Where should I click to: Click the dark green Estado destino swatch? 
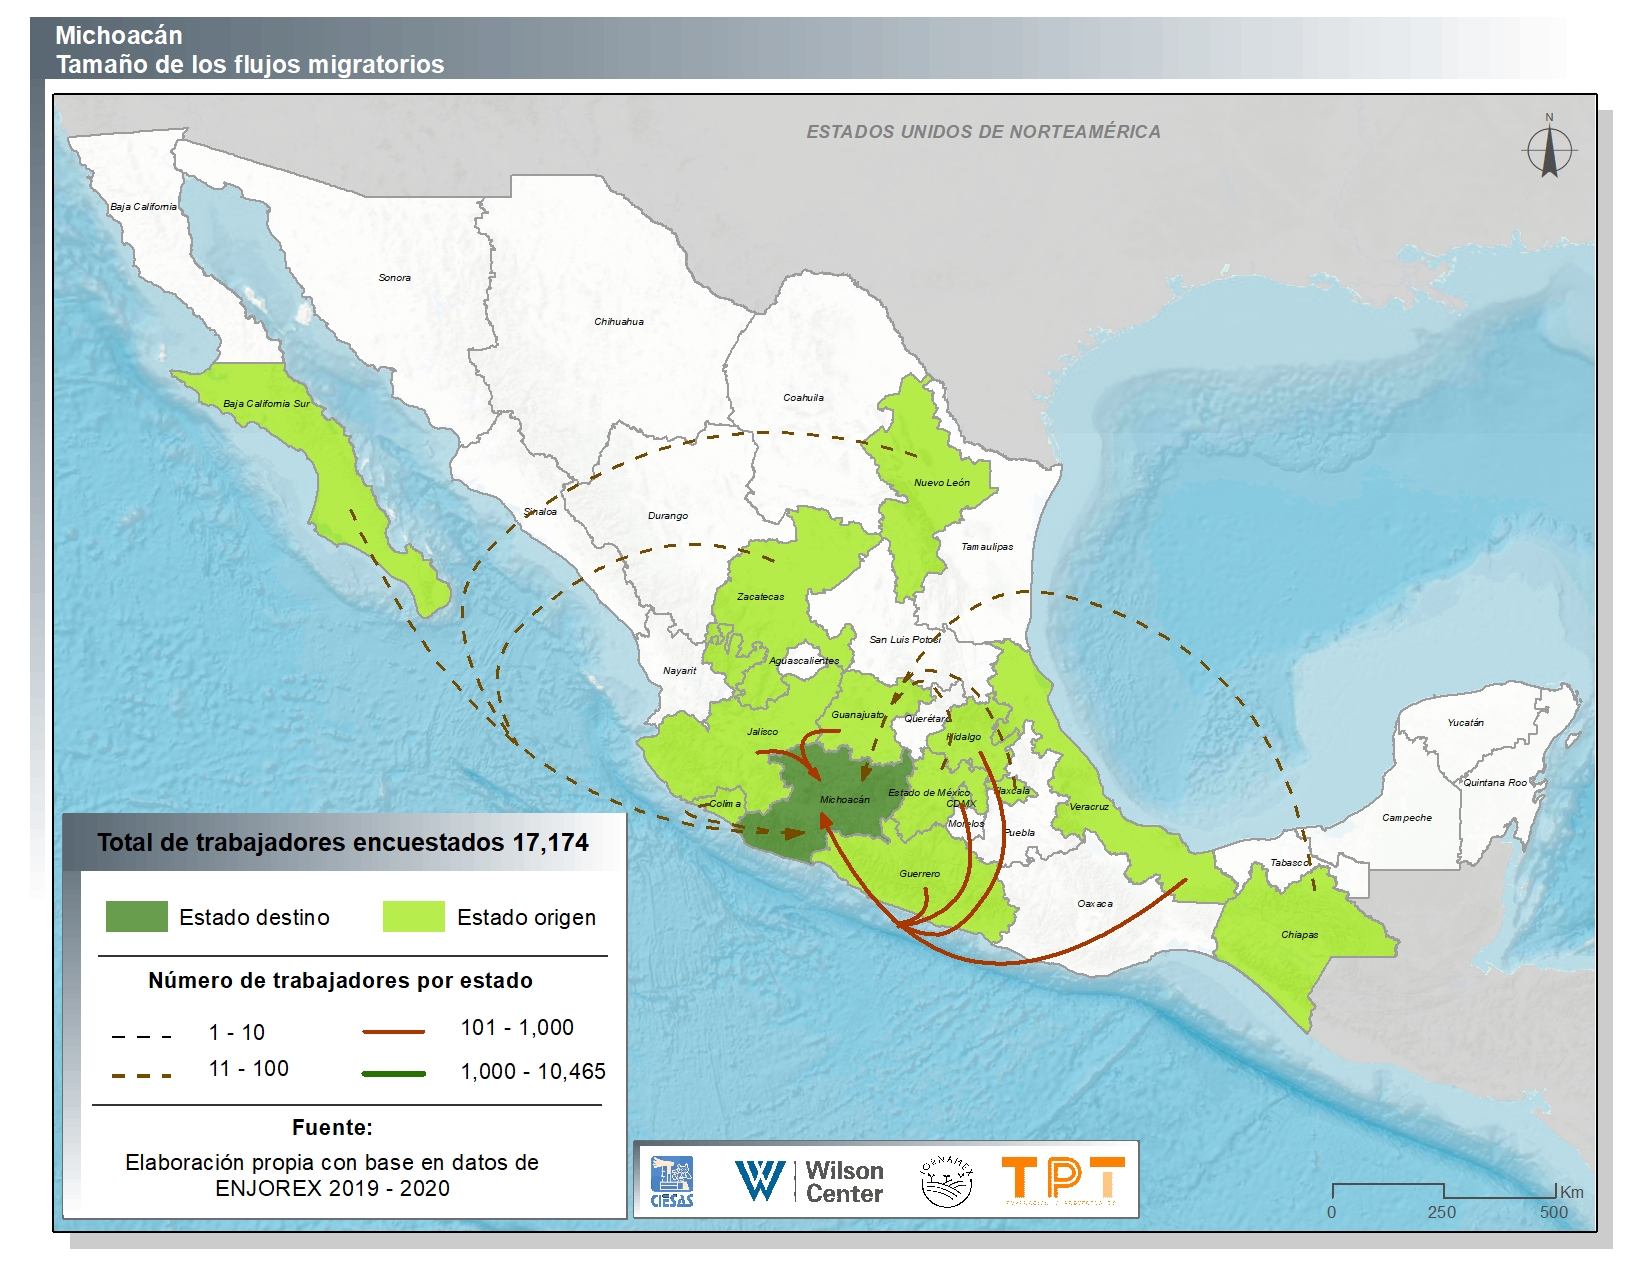[136, 916]
